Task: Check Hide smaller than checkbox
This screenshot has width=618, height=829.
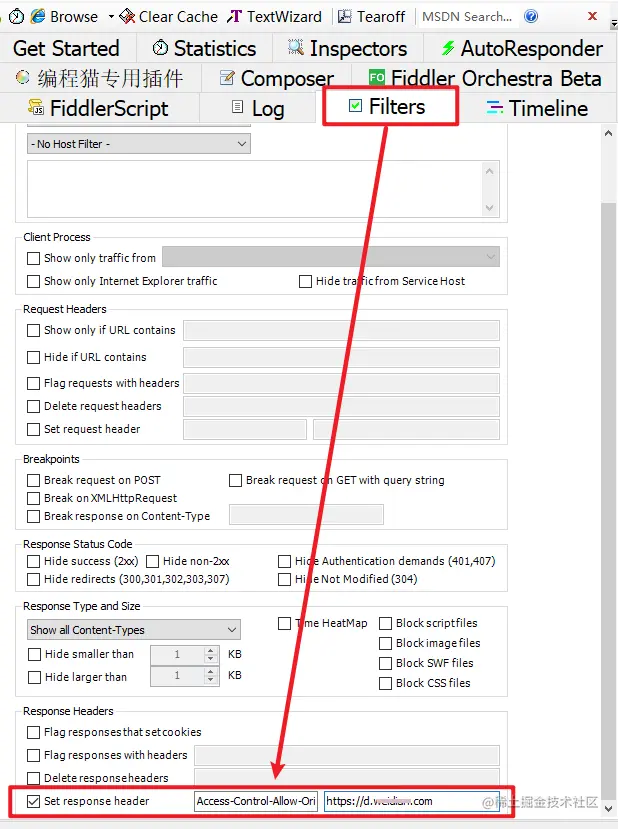Action: 34,655
